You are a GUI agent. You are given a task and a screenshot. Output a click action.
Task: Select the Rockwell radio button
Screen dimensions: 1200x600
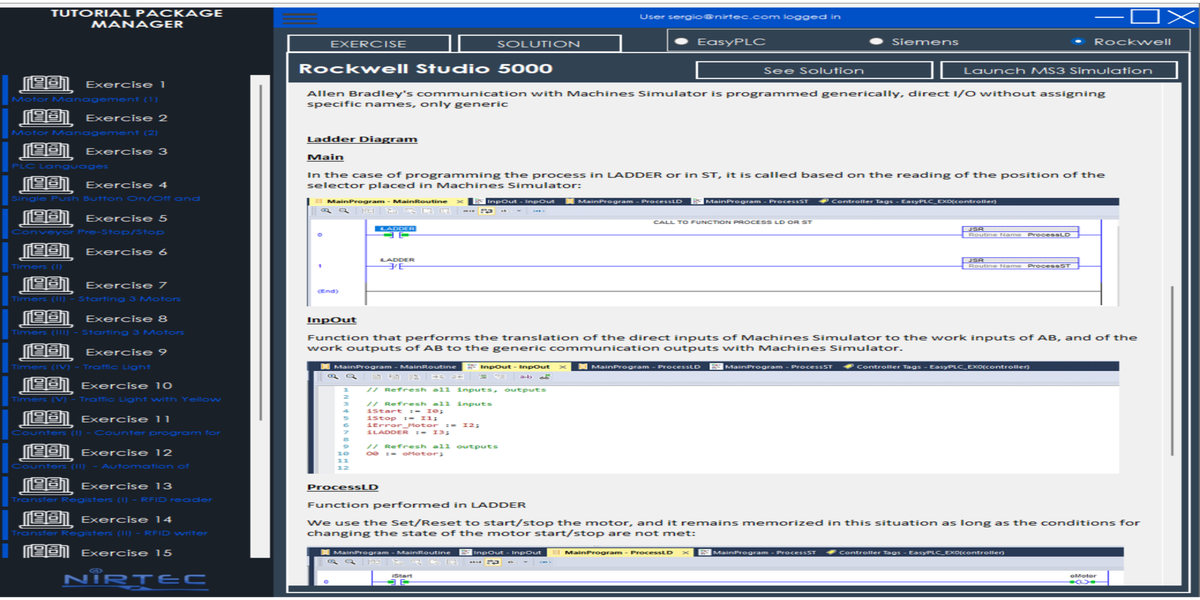click(x=1077, y=42)
